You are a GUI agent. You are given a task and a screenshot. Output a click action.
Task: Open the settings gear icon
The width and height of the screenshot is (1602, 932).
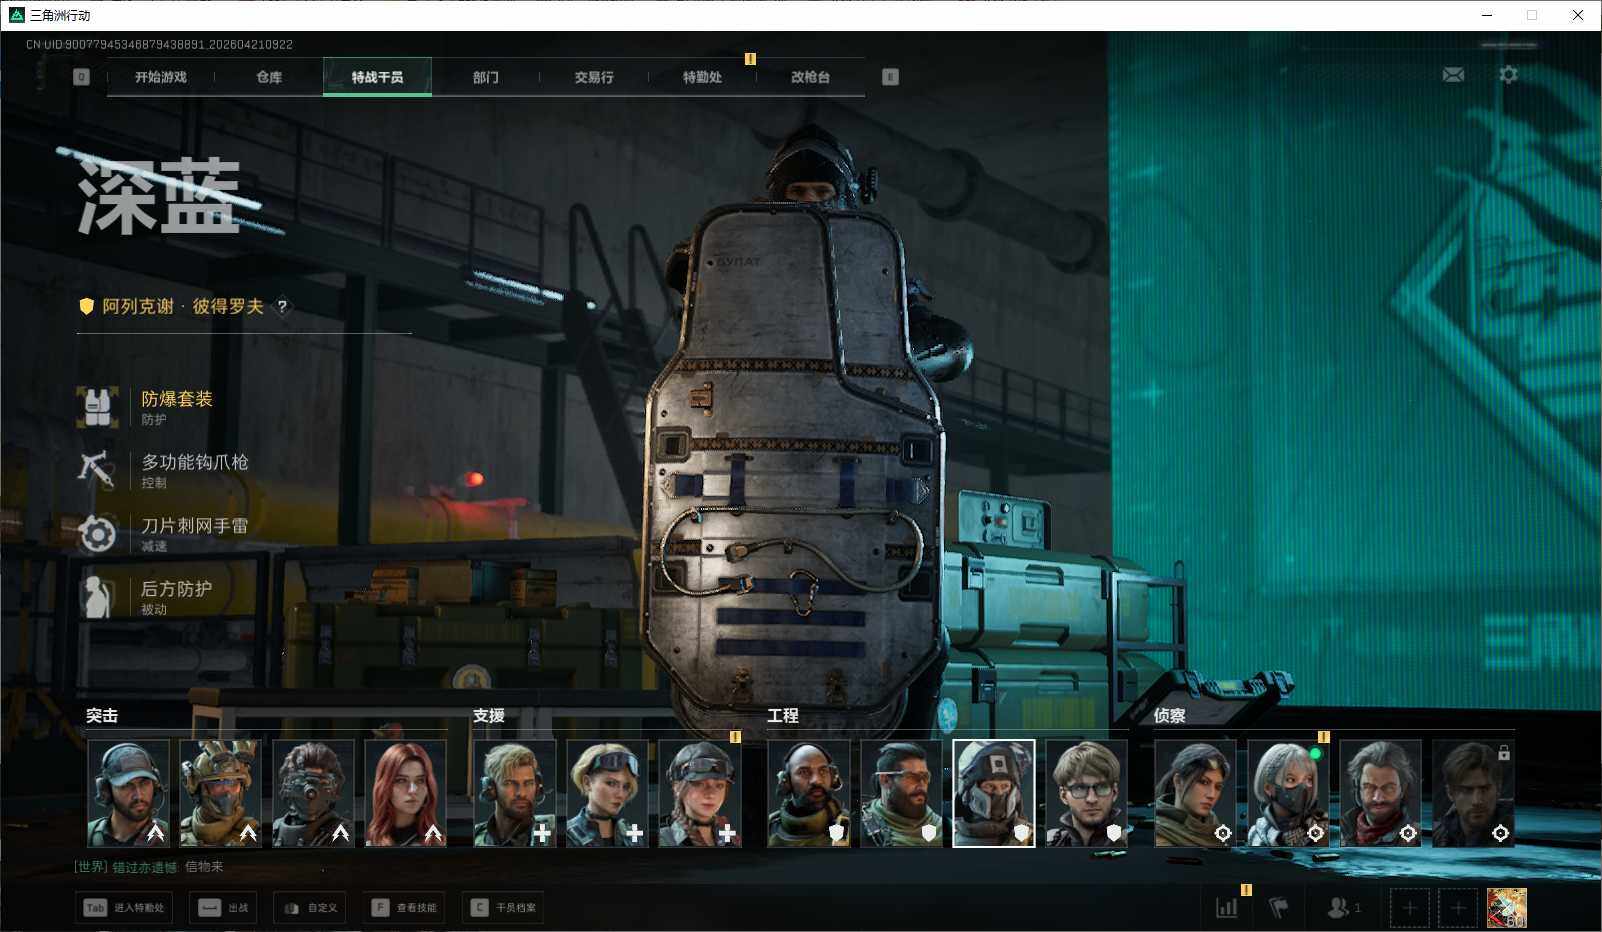(x=1508, y=75)
